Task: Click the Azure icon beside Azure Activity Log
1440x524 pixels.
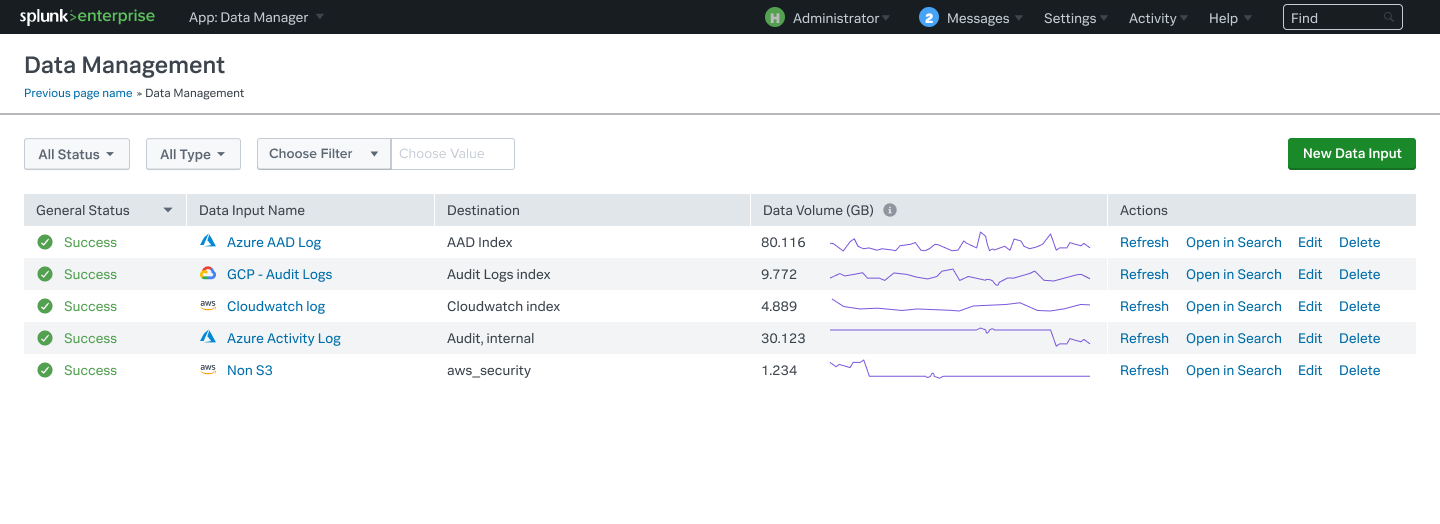Action: click(x=208, y=338)
